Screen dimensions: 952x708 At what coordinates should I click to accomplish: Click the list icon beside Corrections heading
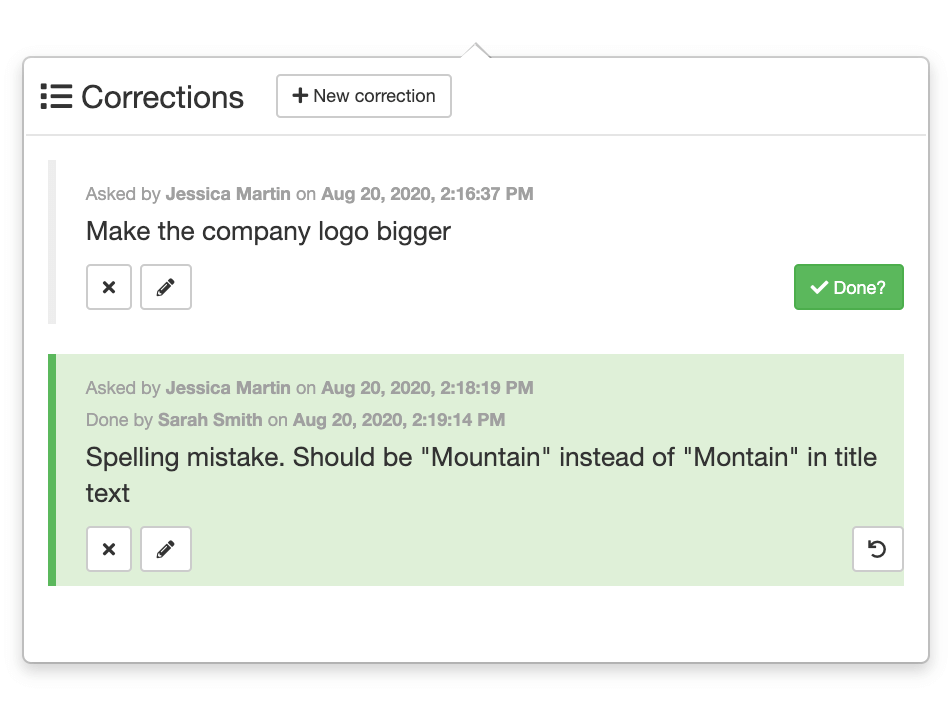[56, 97]
